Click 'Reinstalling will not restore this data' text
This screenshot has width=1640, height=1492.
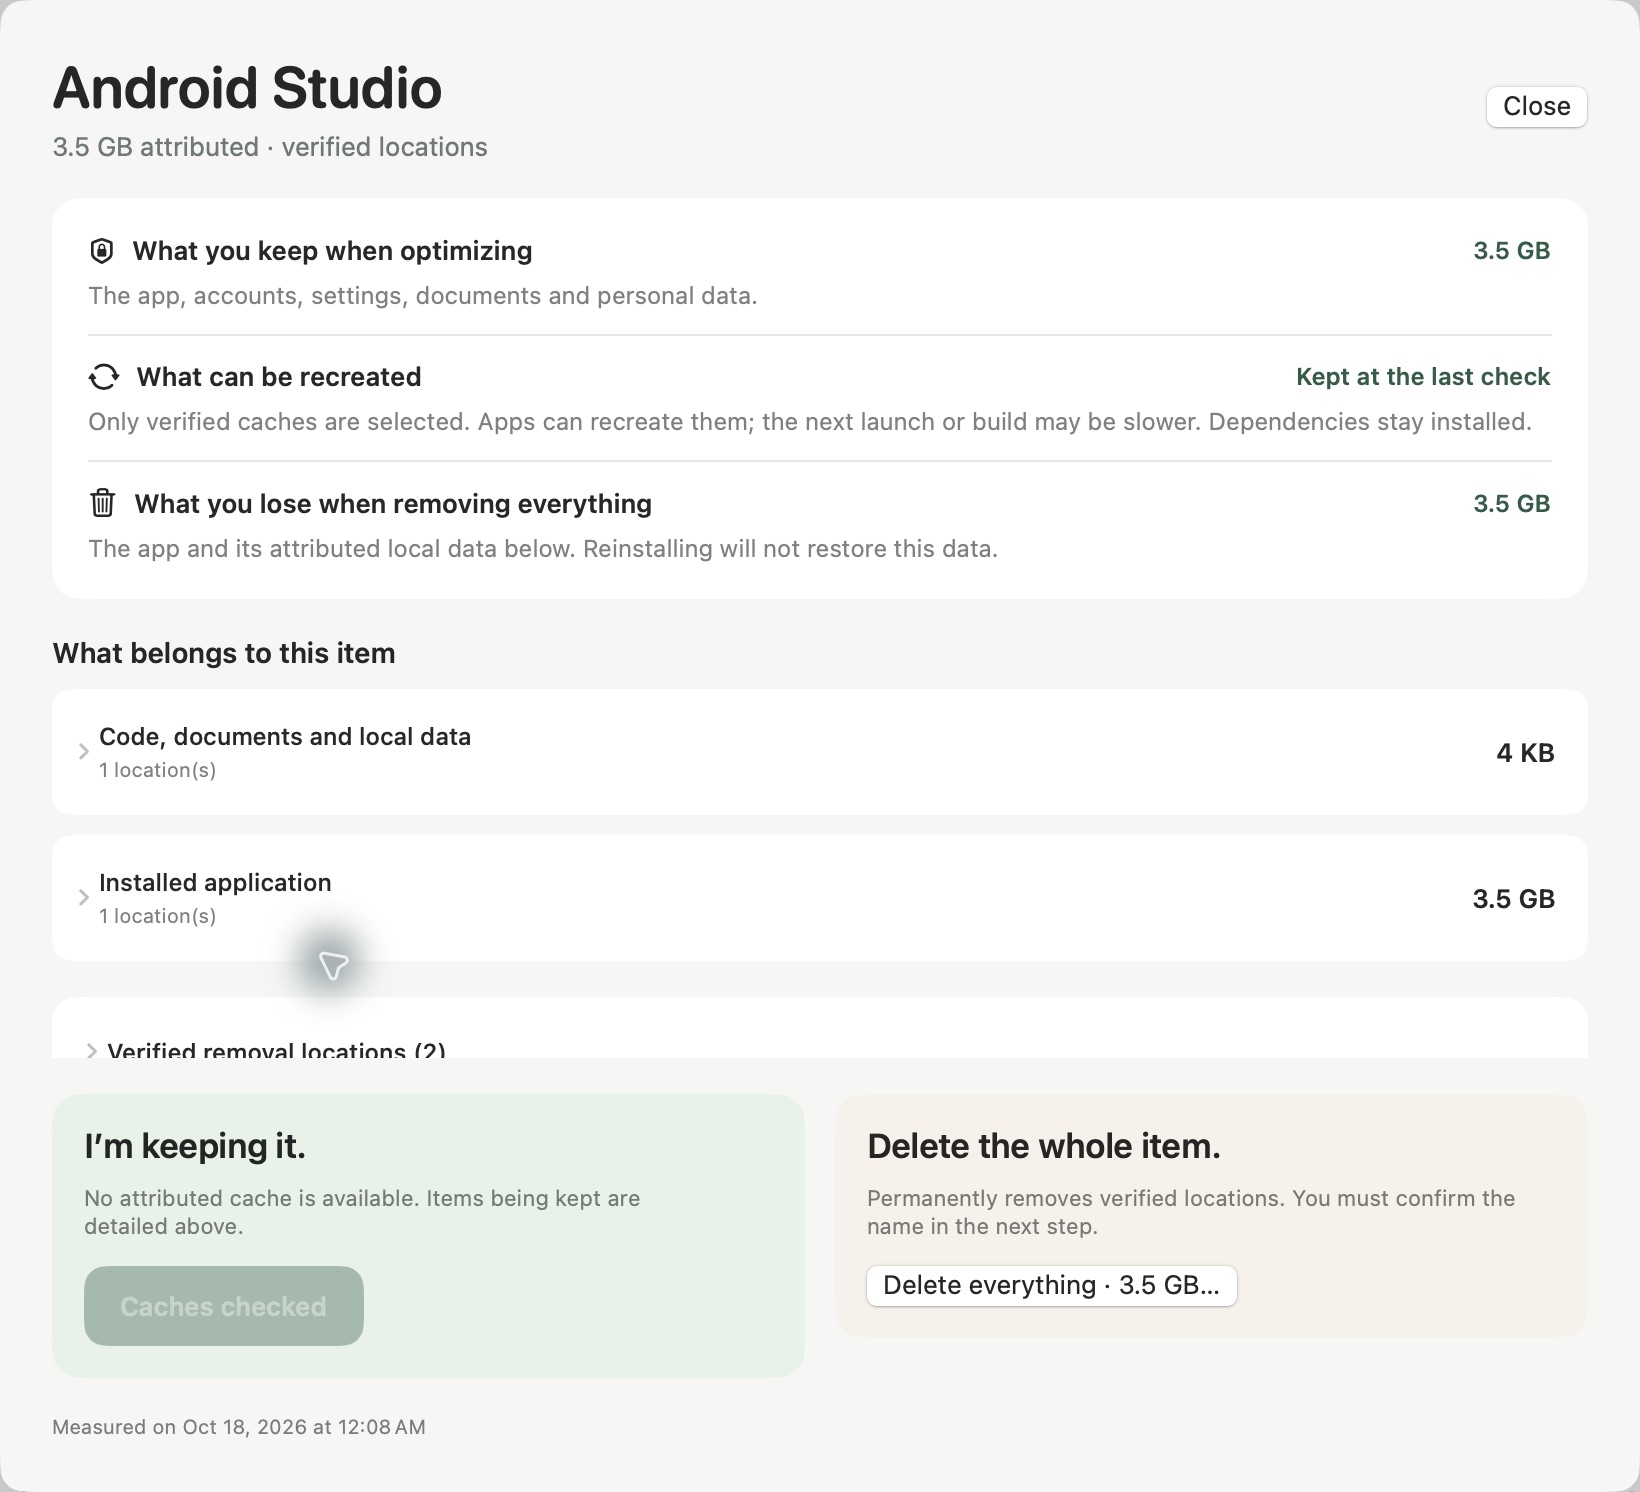pos(790,549)
